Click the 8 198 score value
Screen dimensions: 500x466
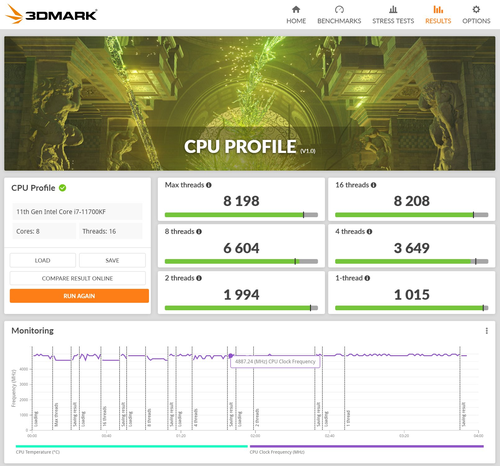tap(241, 201)
